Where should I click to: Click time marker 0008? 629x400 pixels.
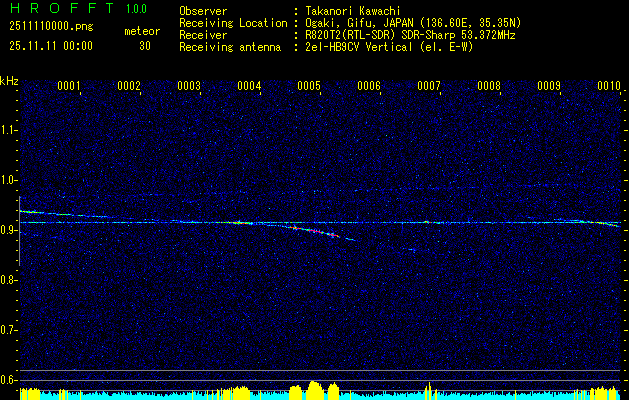tap(489, 86)
